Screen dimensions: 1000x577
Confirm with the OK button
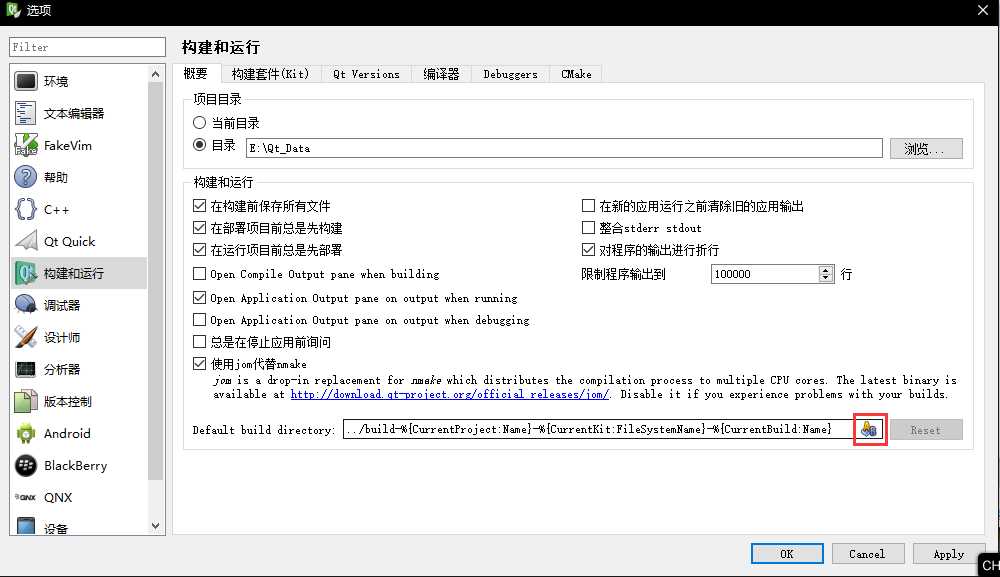[787, 553]
